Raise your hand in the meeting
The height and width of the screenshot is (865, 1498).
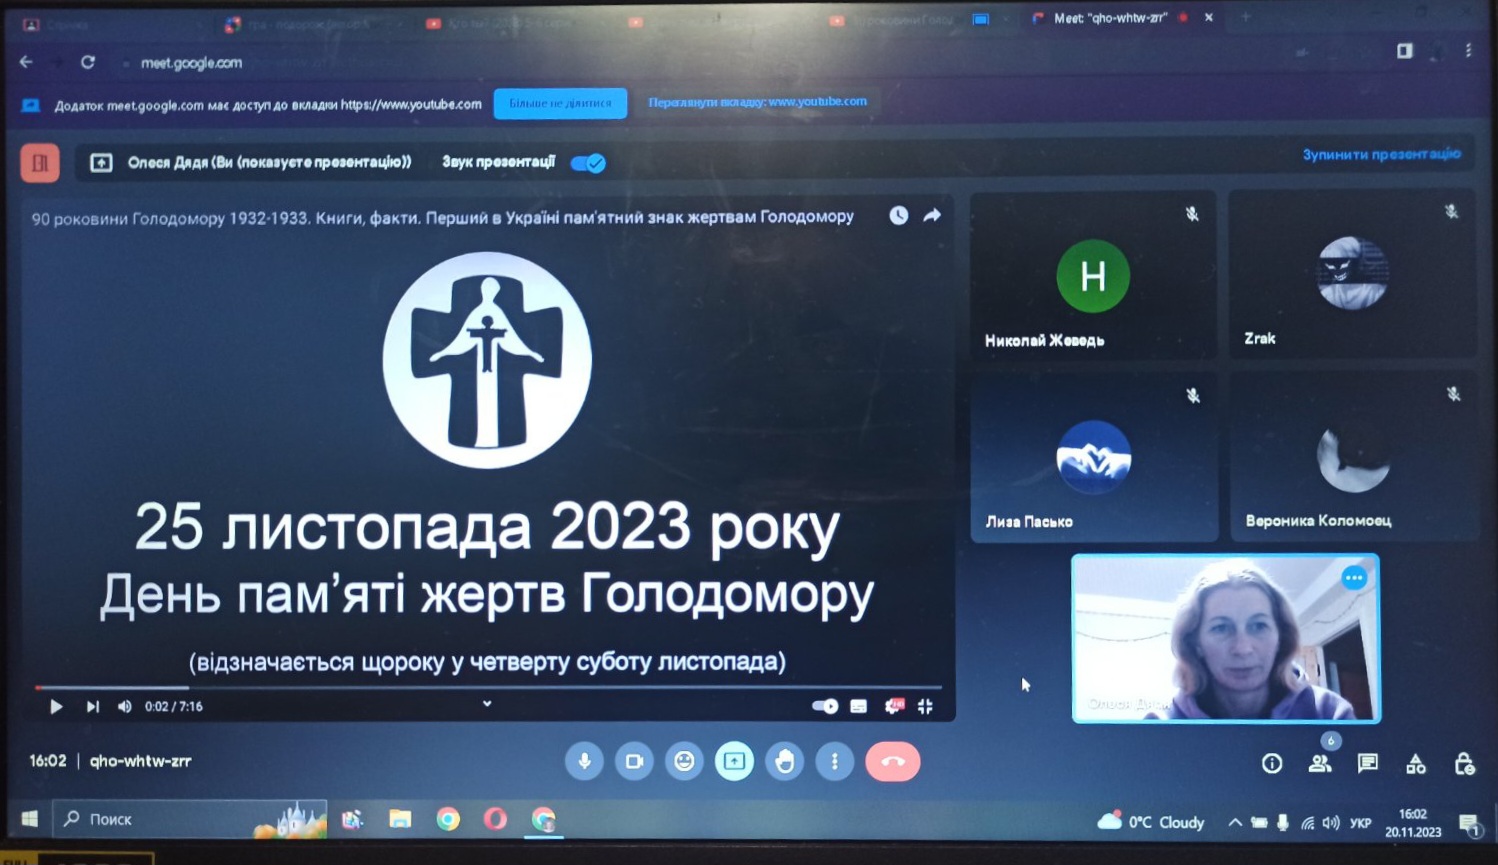coord(785,762)
